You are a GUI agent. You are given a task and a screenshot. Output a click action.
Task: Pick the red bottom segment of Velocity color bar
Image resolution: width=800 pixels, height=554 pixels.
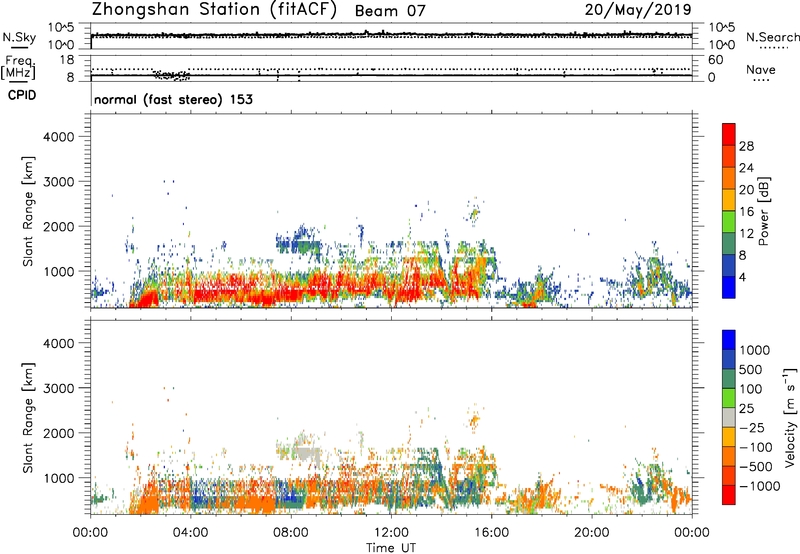coord(729,495)
